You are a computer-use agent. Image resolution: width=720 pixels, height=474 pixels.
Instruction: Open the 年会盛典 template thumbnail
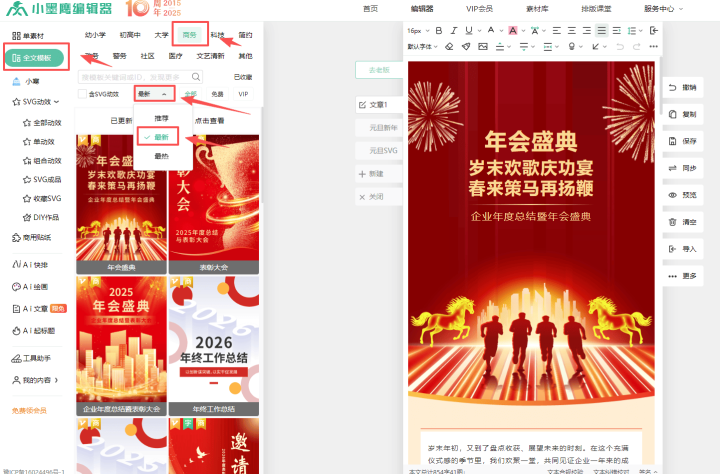121,204
